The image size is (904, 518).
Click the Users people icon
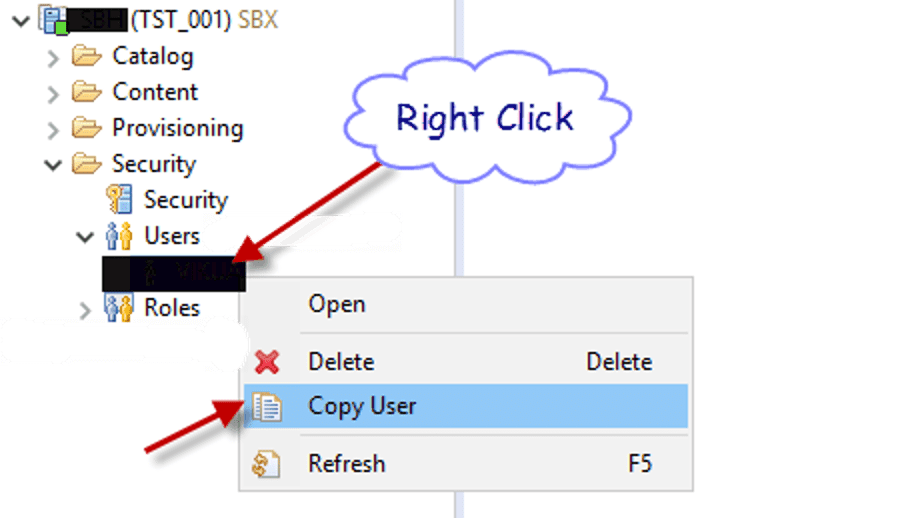[x=119, y=236]
